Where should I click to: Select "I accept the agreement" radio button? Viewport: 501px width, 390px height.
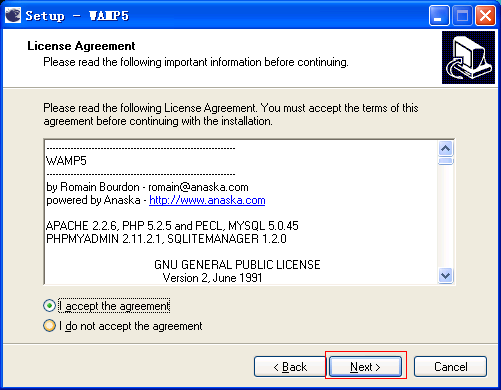point(49,306)
